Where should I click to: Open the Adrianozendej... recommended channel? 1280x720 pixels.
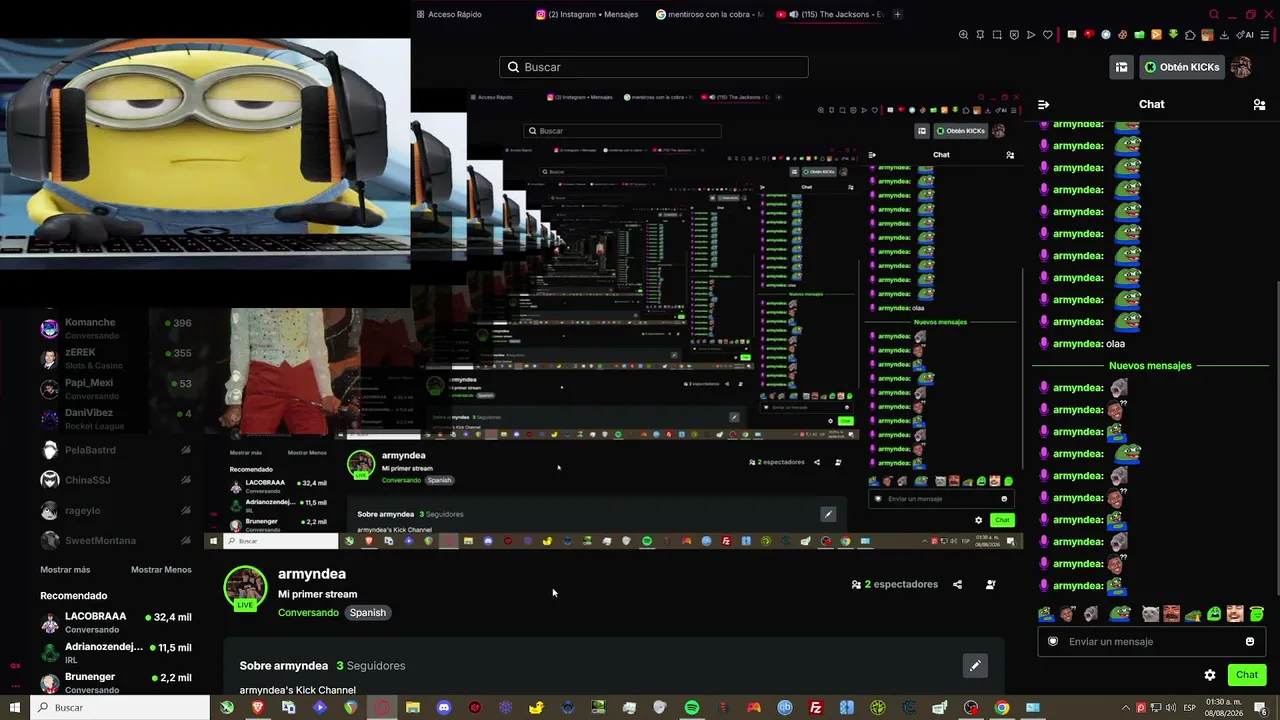[x=116, y=653]
